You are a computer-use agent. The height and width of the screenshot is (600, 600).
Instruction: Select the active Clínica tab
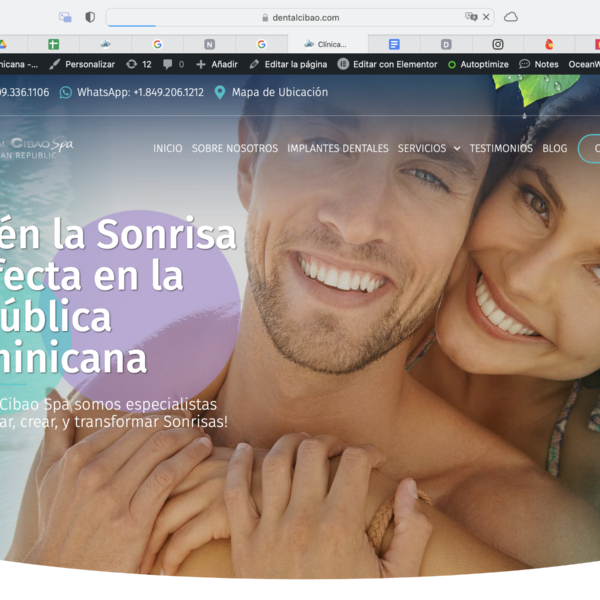328,44
